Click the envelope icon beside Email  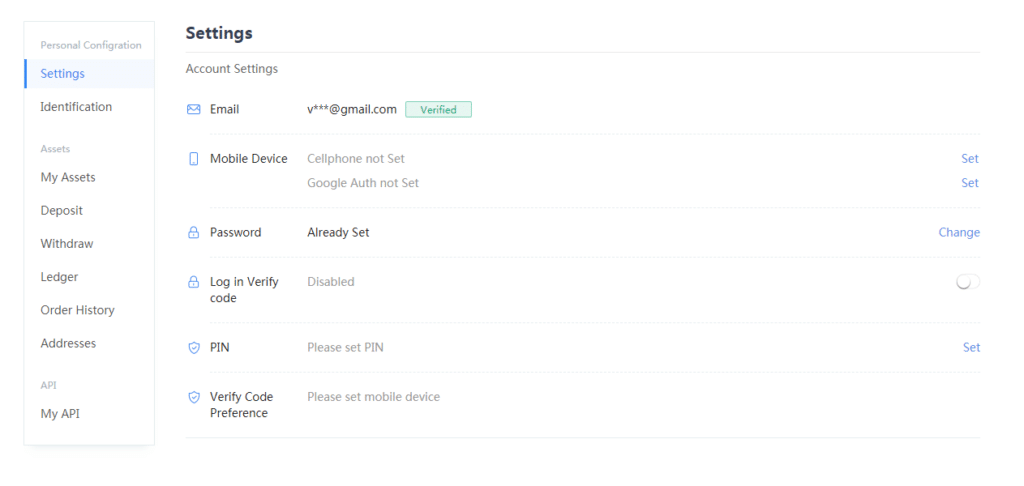194,109
